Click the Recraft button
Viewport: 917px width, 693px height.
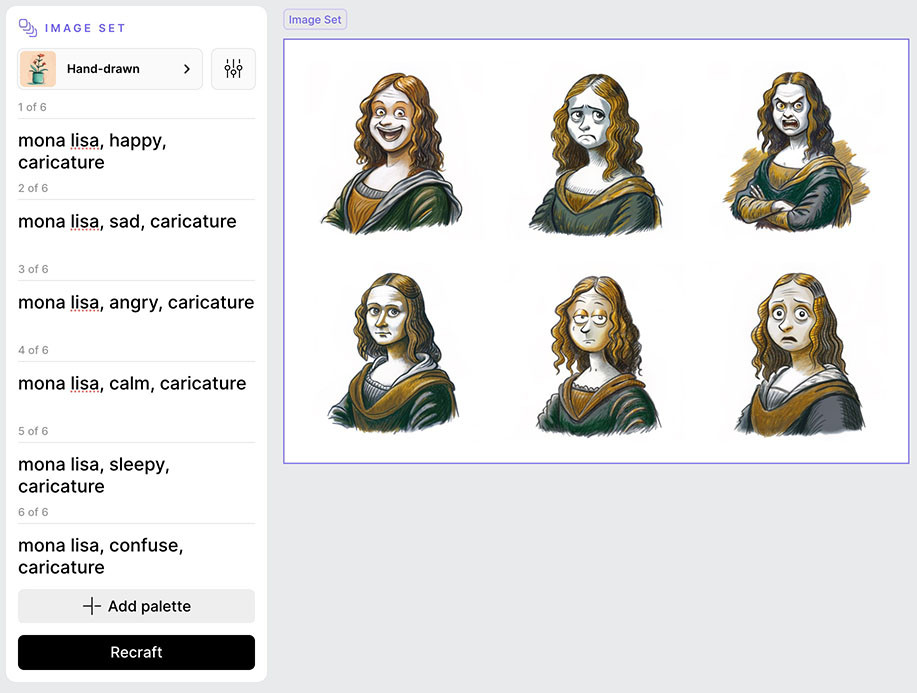pos(136,652)
